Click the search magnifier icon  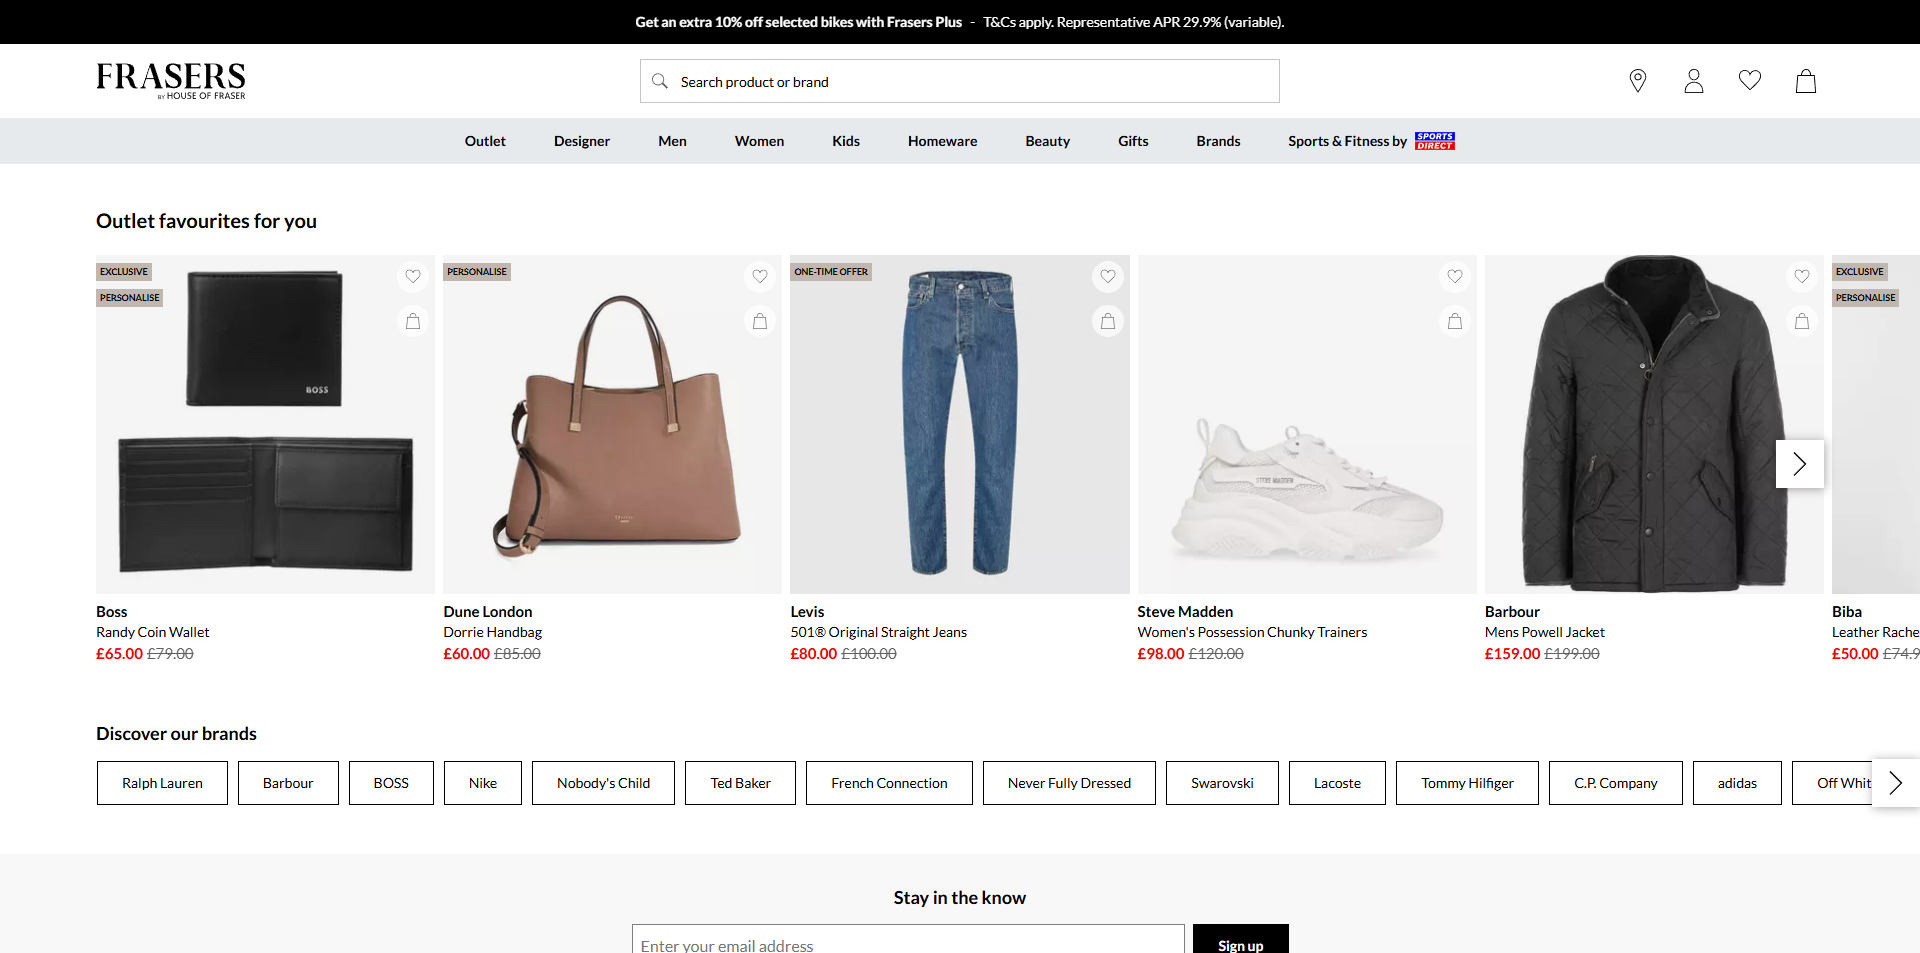pyautogui.click(x=660, y=81)
